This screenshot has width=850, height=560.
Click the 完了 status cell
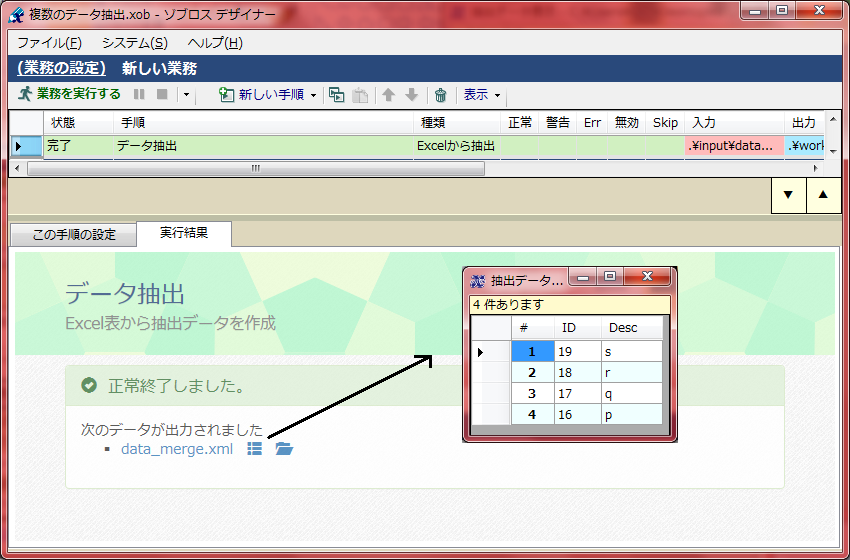[78, 146]
